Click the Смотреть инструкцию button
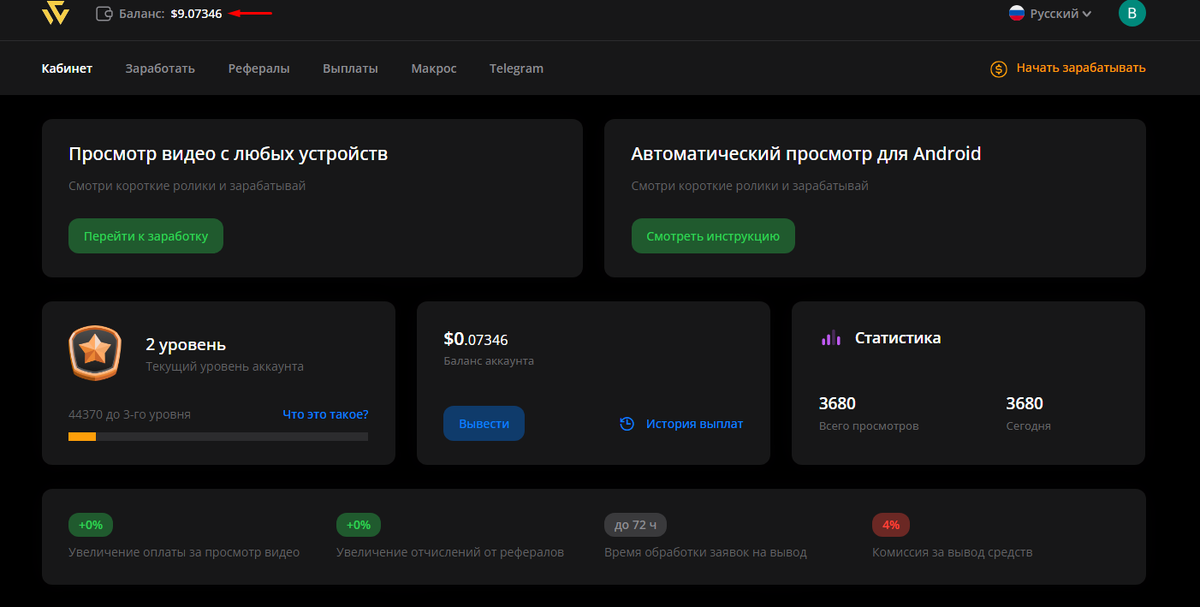 pyautogui.click(x=713, y=236)
